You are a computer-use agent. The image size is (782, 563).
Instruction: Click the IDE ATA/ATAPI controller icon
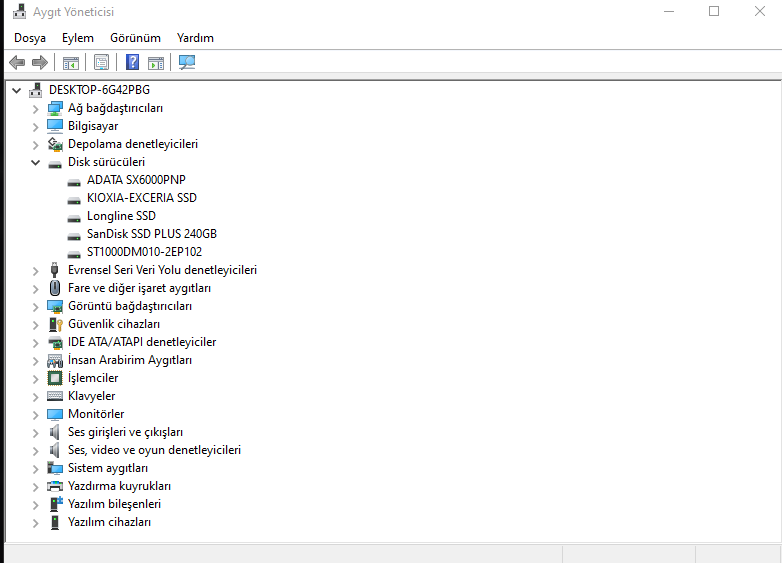coord(55,342)
